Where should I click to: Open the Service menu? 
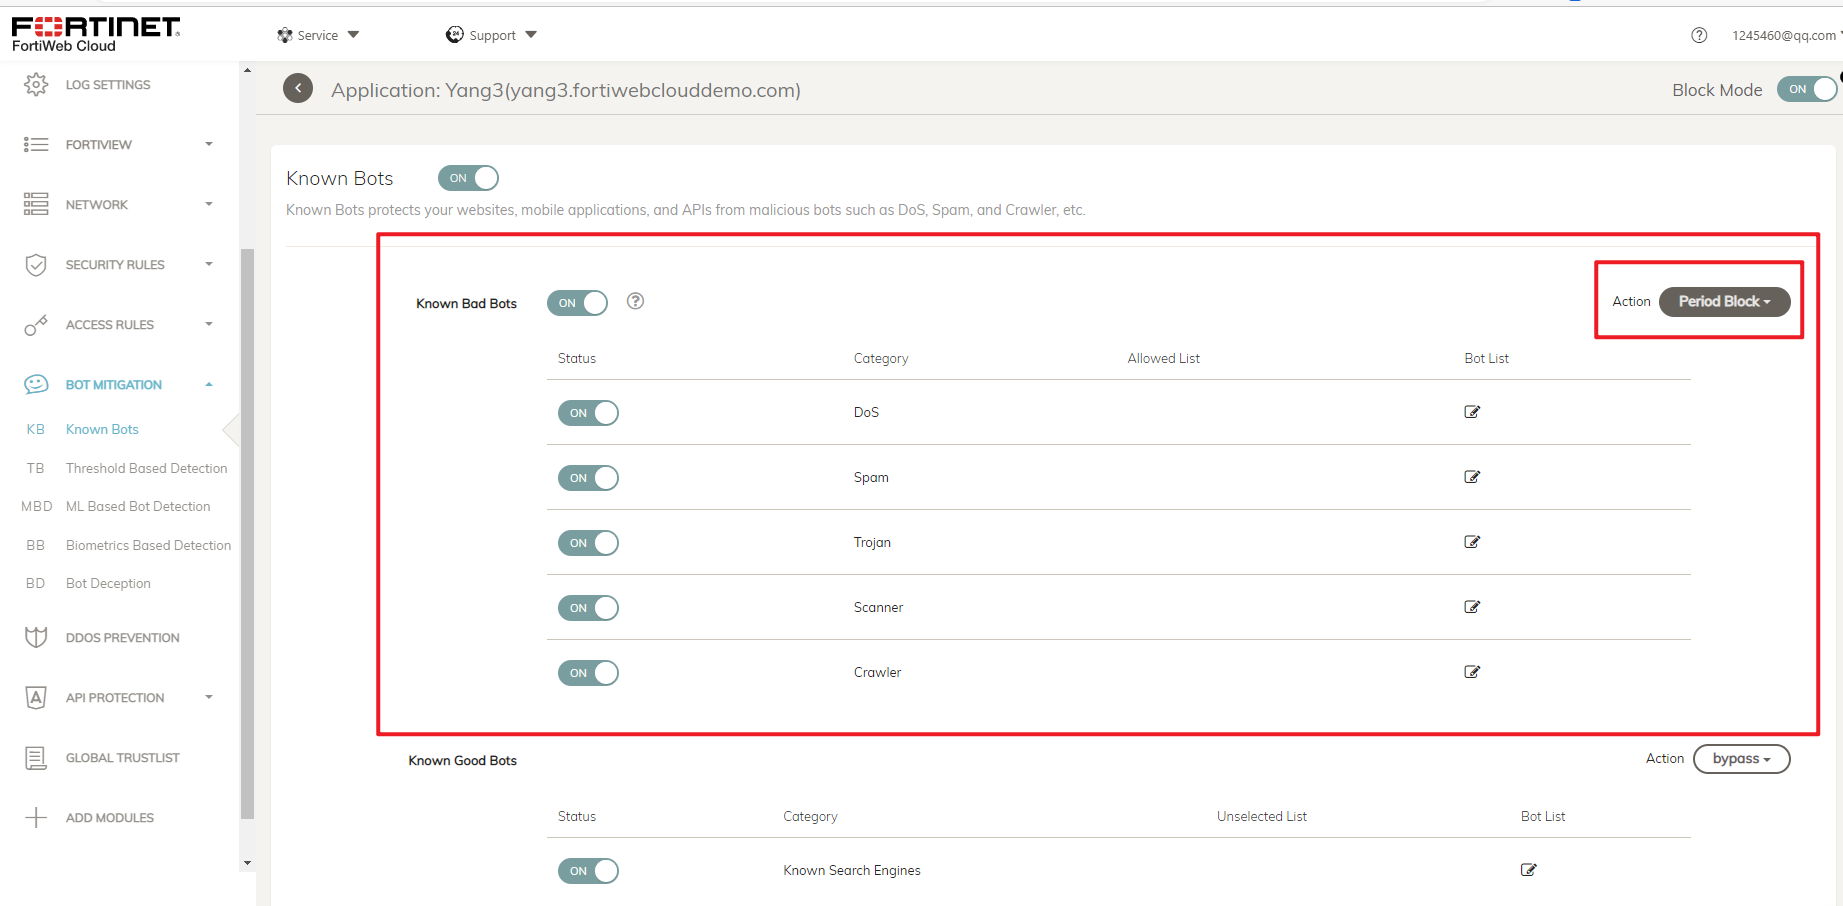tap(318, 35)
